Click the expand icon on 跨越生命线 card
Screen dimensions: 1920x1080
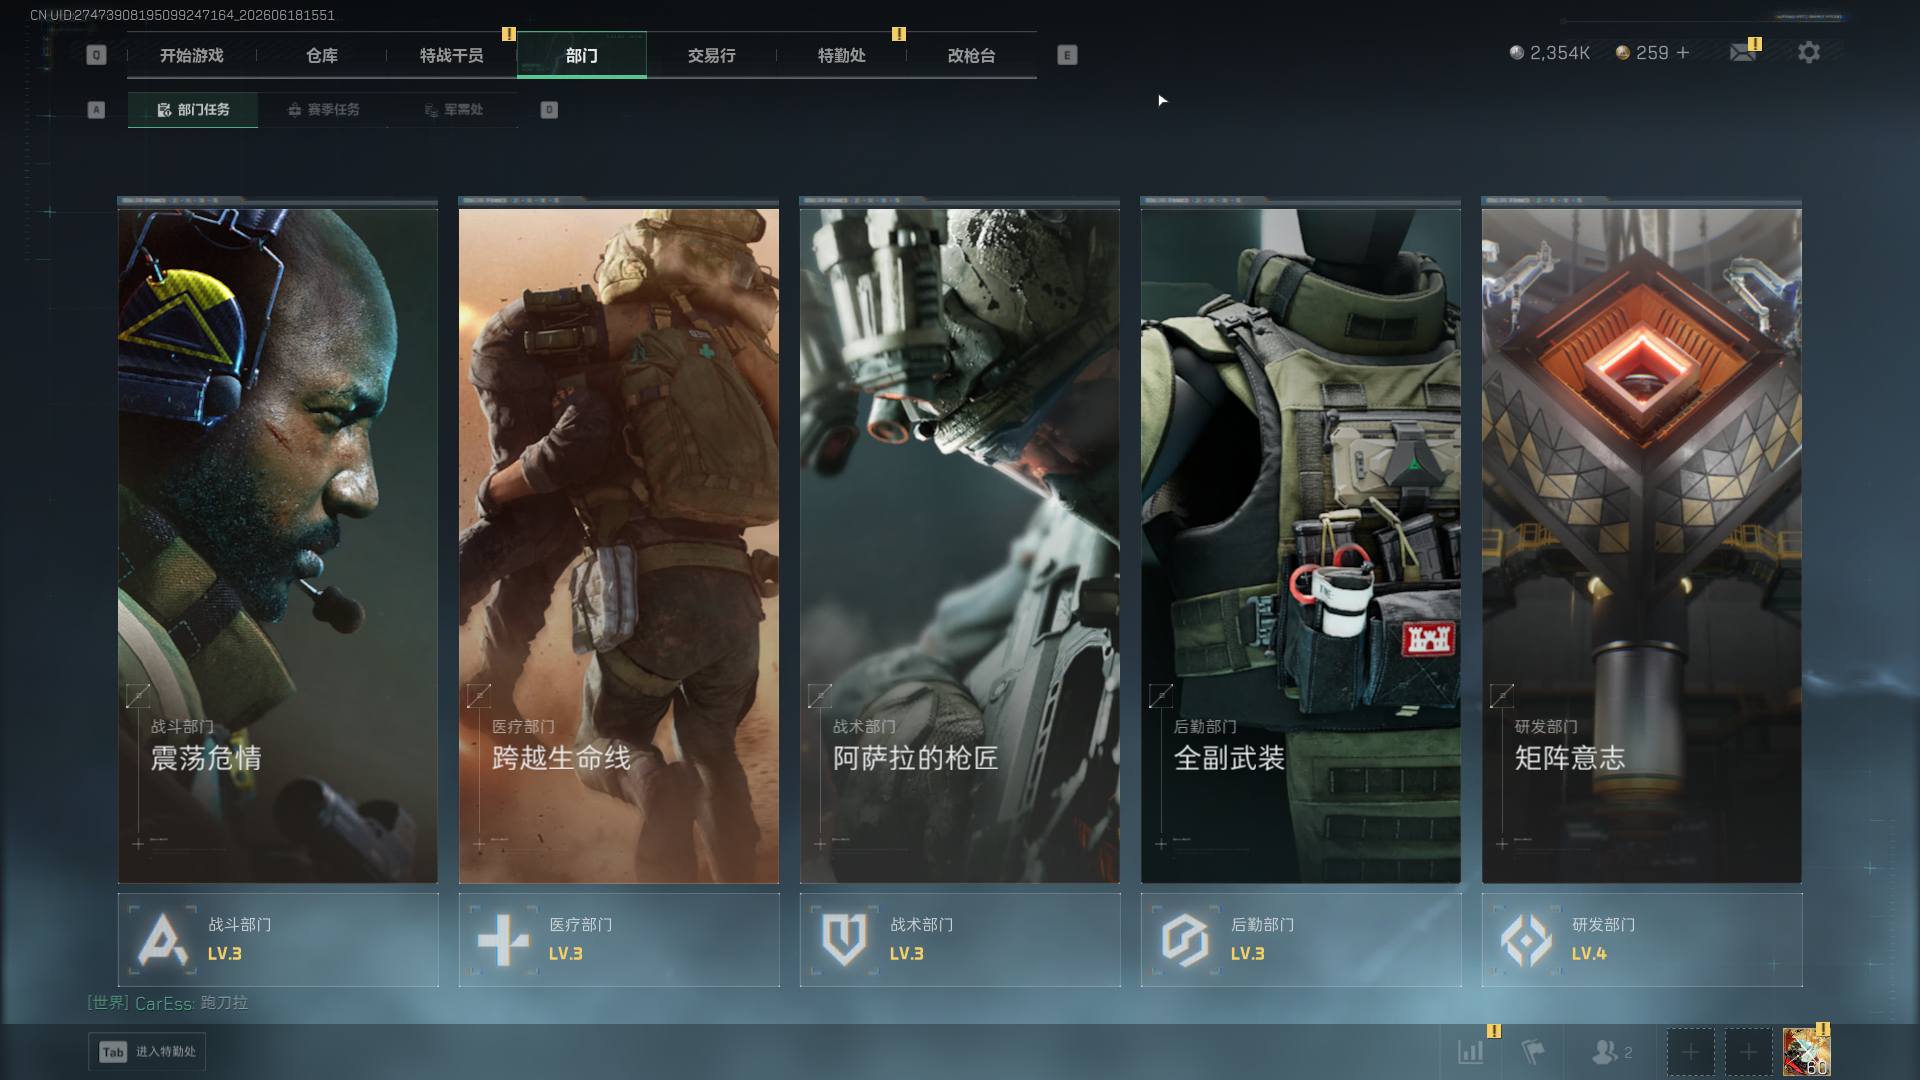tap(479, 695)
